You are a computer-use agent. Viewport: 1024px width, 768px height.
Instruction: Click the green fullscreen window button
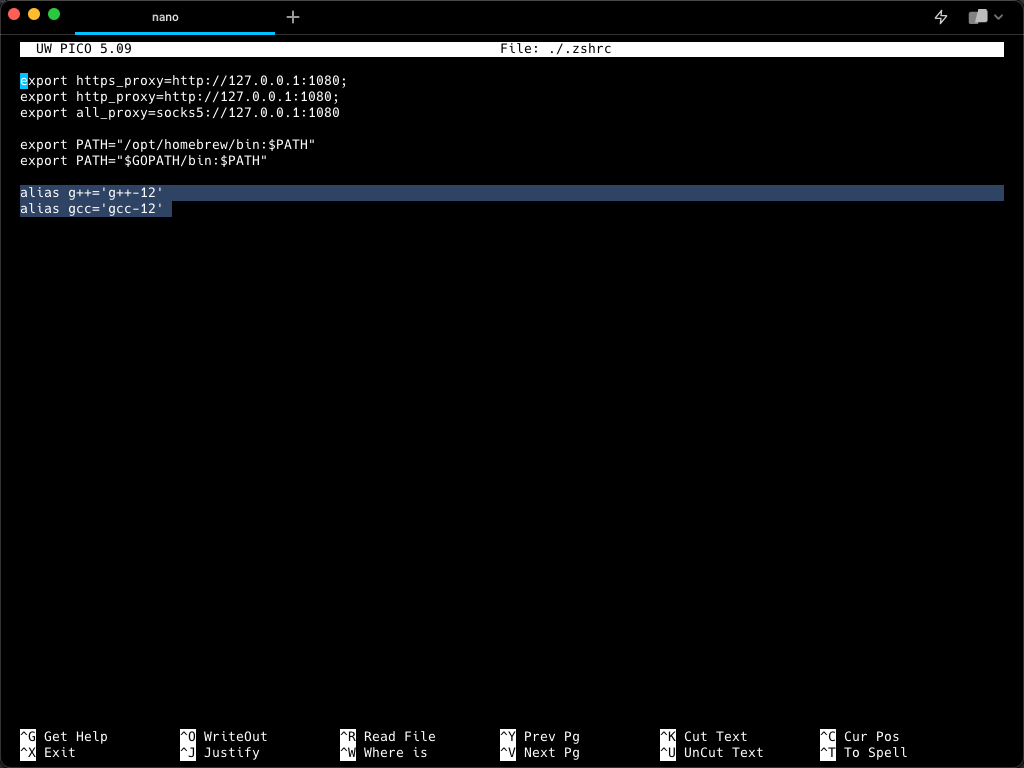pos(54,14)
